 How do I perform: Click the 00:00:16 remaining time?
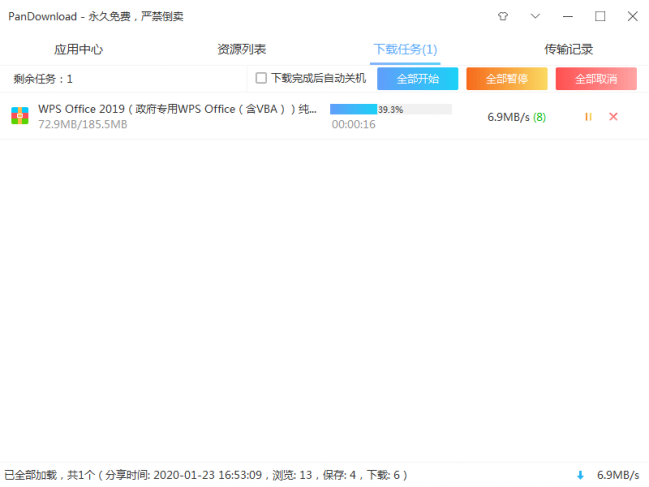click(x=353, y=124)
